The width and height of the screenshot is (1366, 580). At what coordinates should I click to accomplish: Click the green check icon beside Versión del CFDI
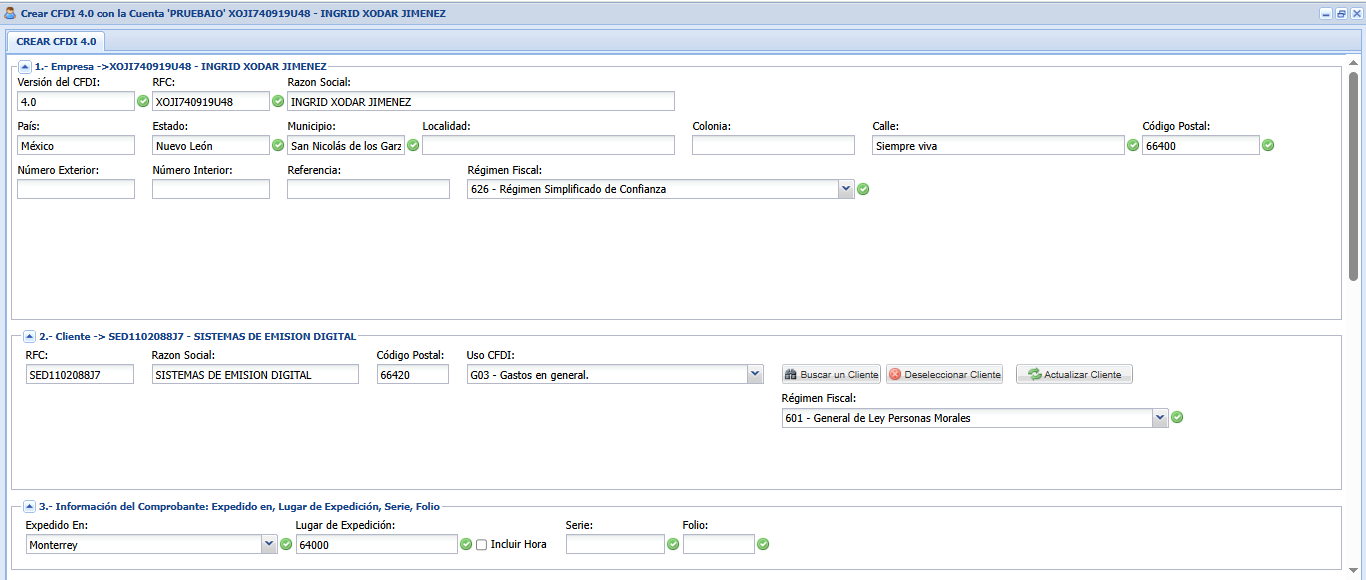[x=143, y=101]
